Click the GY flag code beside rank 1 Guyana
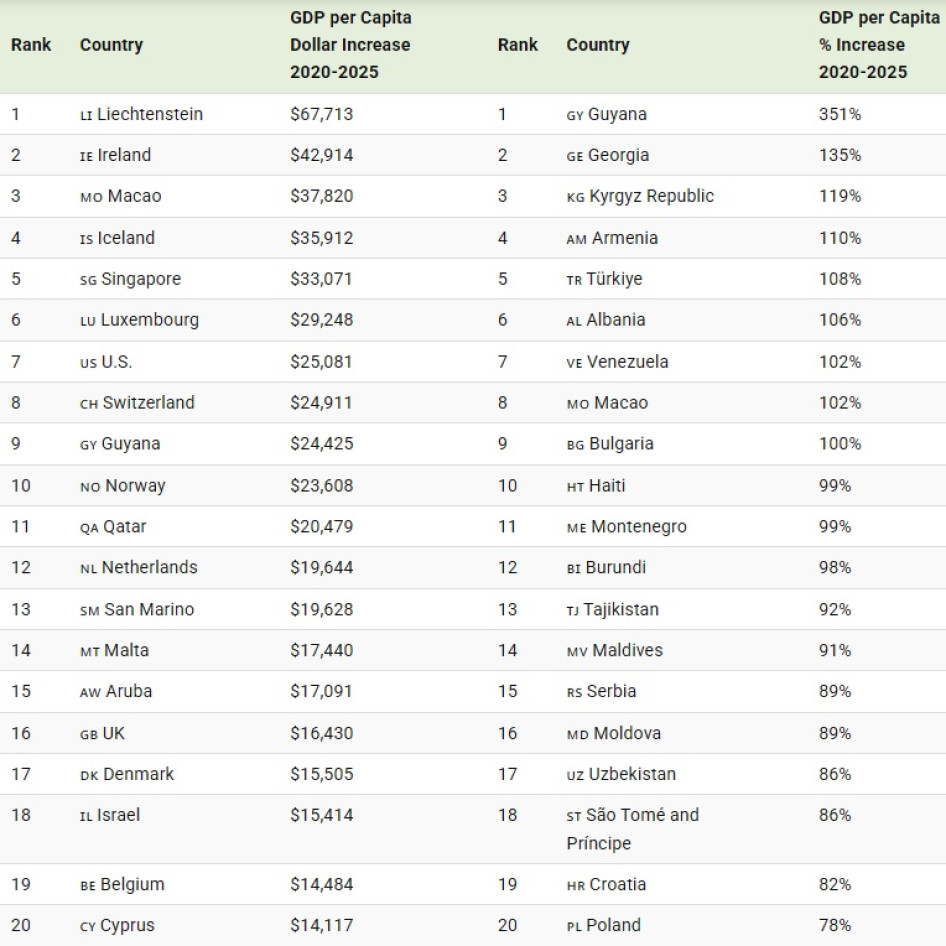This screenshot has height=946, width=946. click(574, 115)
